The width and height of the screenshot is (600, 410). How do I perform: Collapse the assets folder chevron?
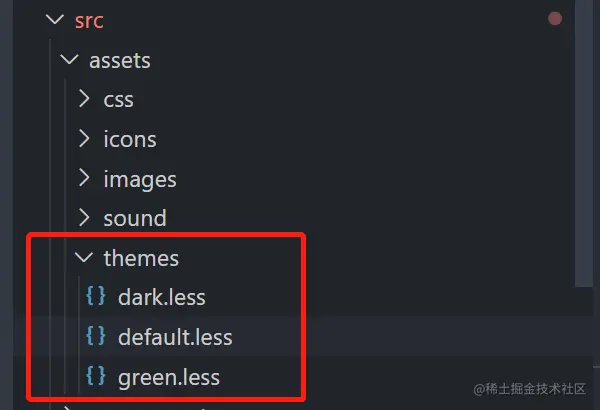(69, 59)
